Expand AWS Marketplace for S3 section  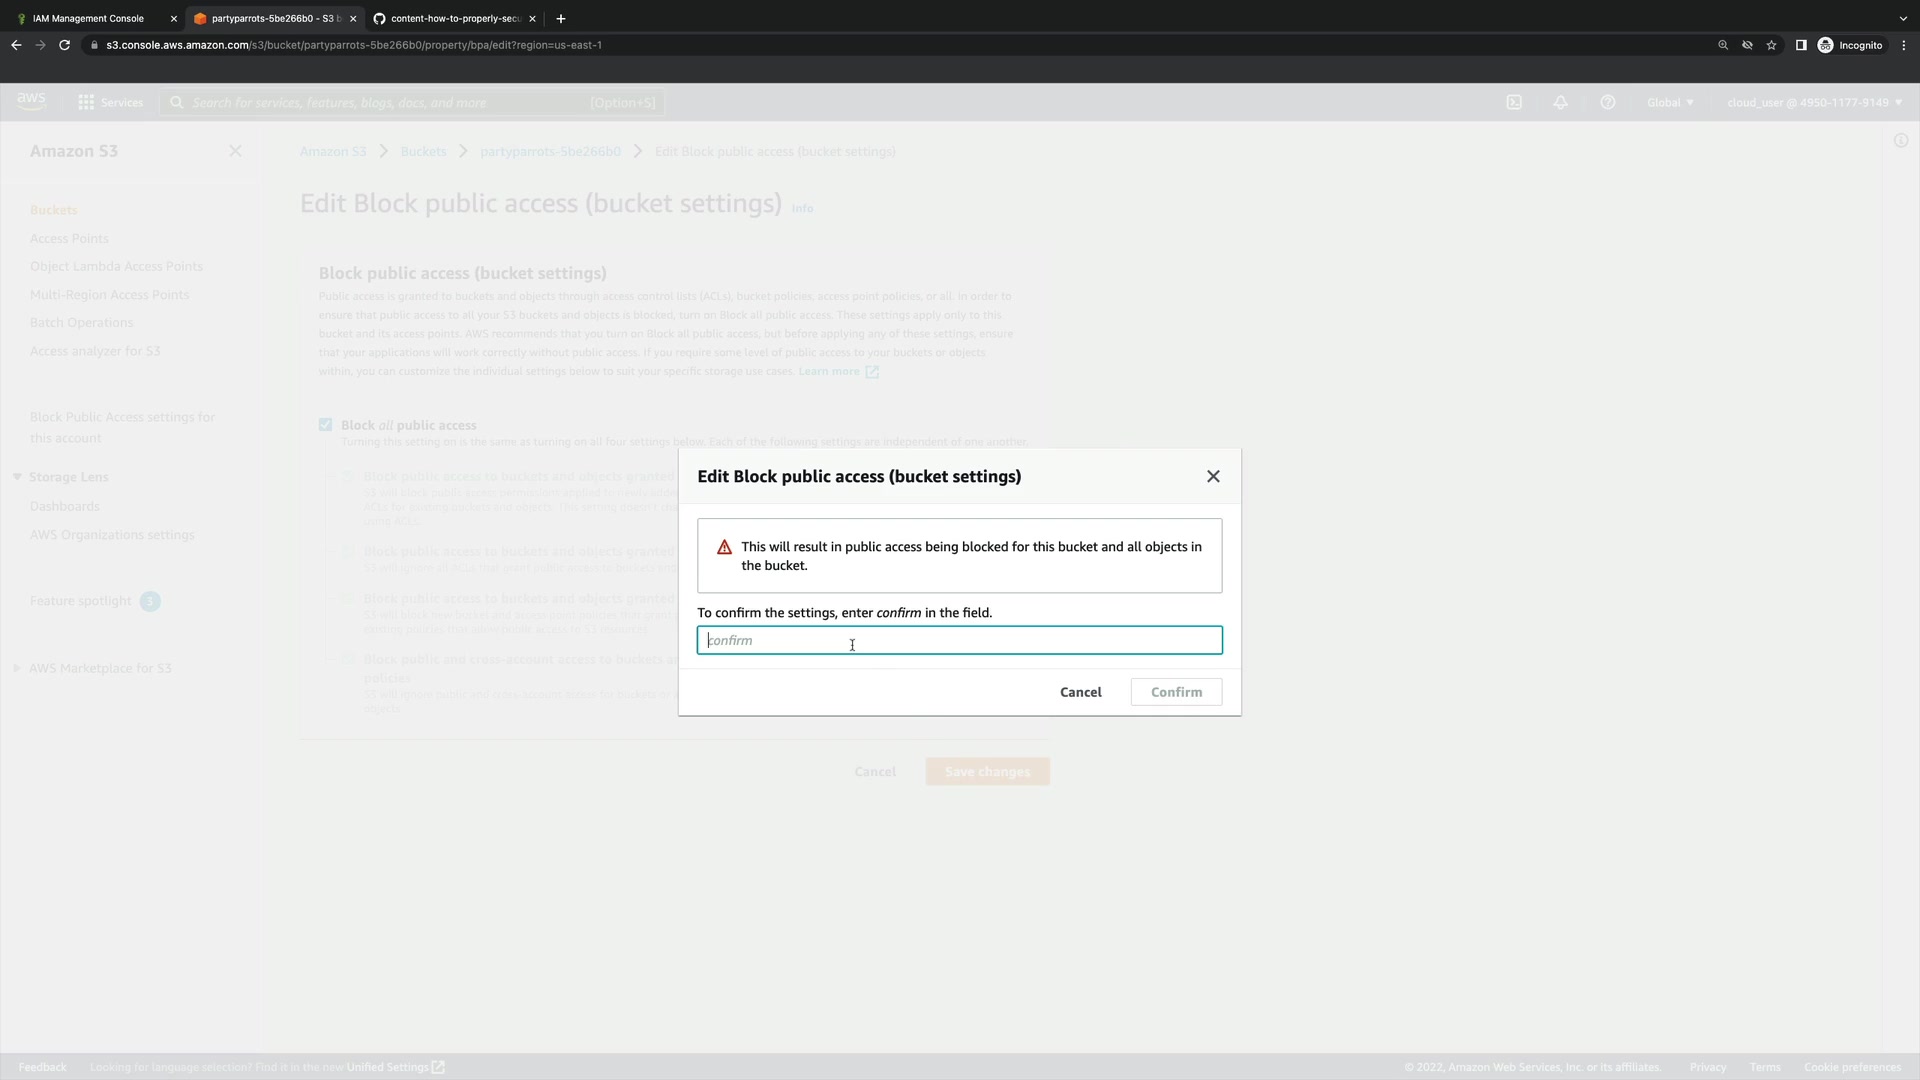tap(17, 668)
